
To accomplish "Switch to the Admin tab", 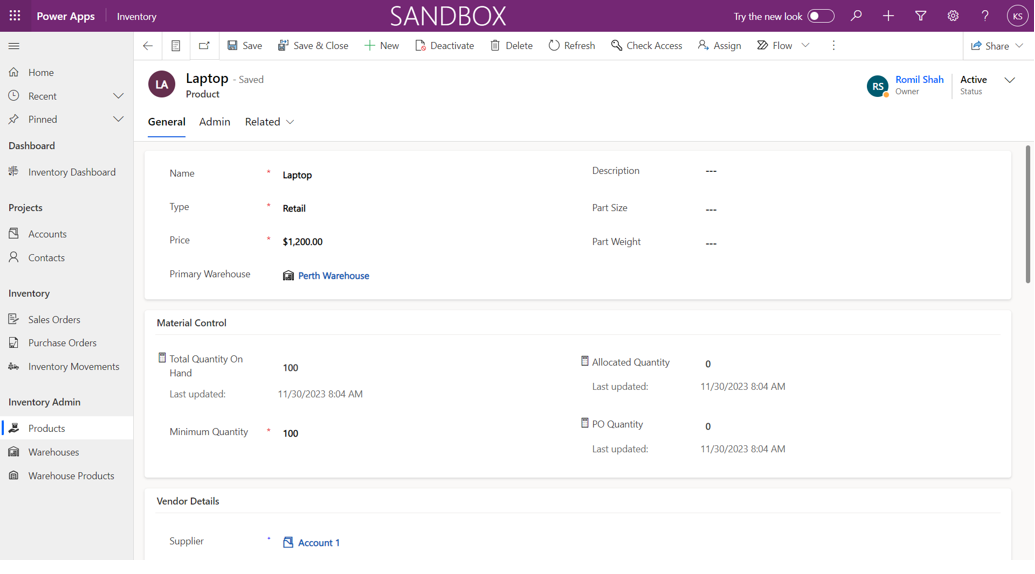I will tap(214, 122).
